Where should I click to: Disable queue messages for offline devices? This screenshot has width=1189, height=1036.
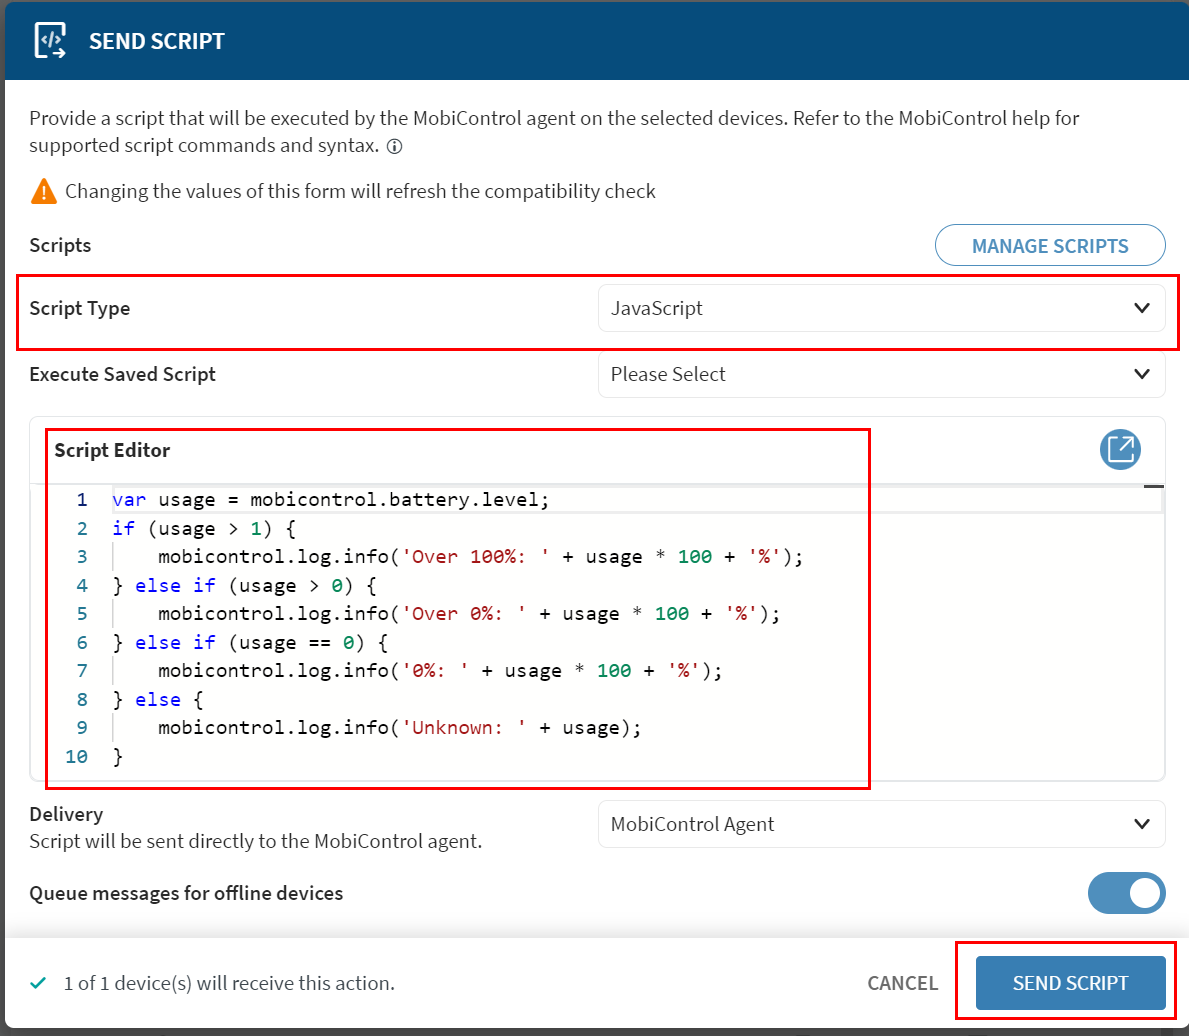point(1127,893)
